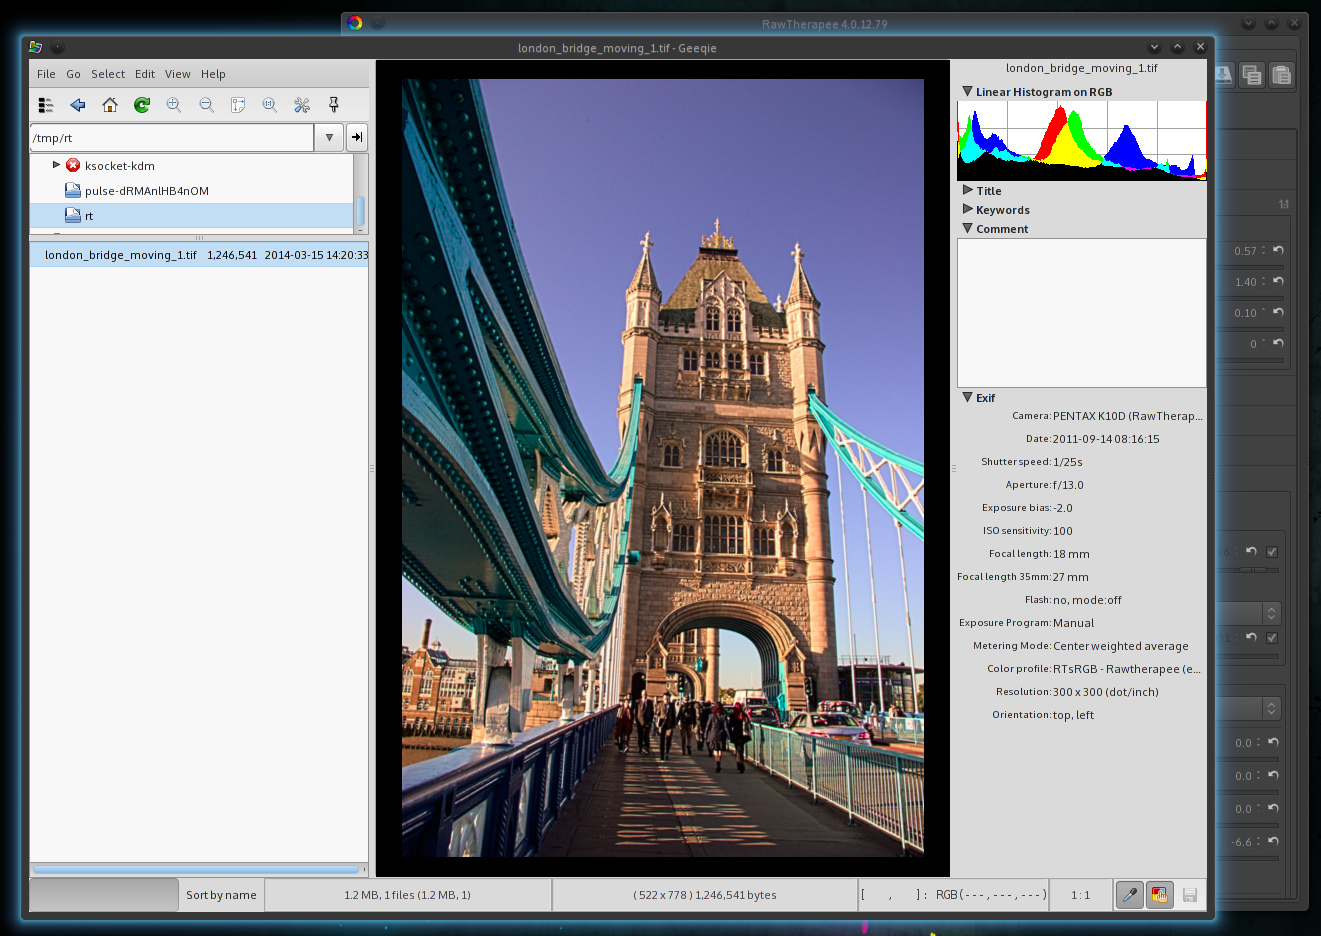The image size is (1321, 936).
Task: Open the View menu
Action: click(x=177, y=74)
